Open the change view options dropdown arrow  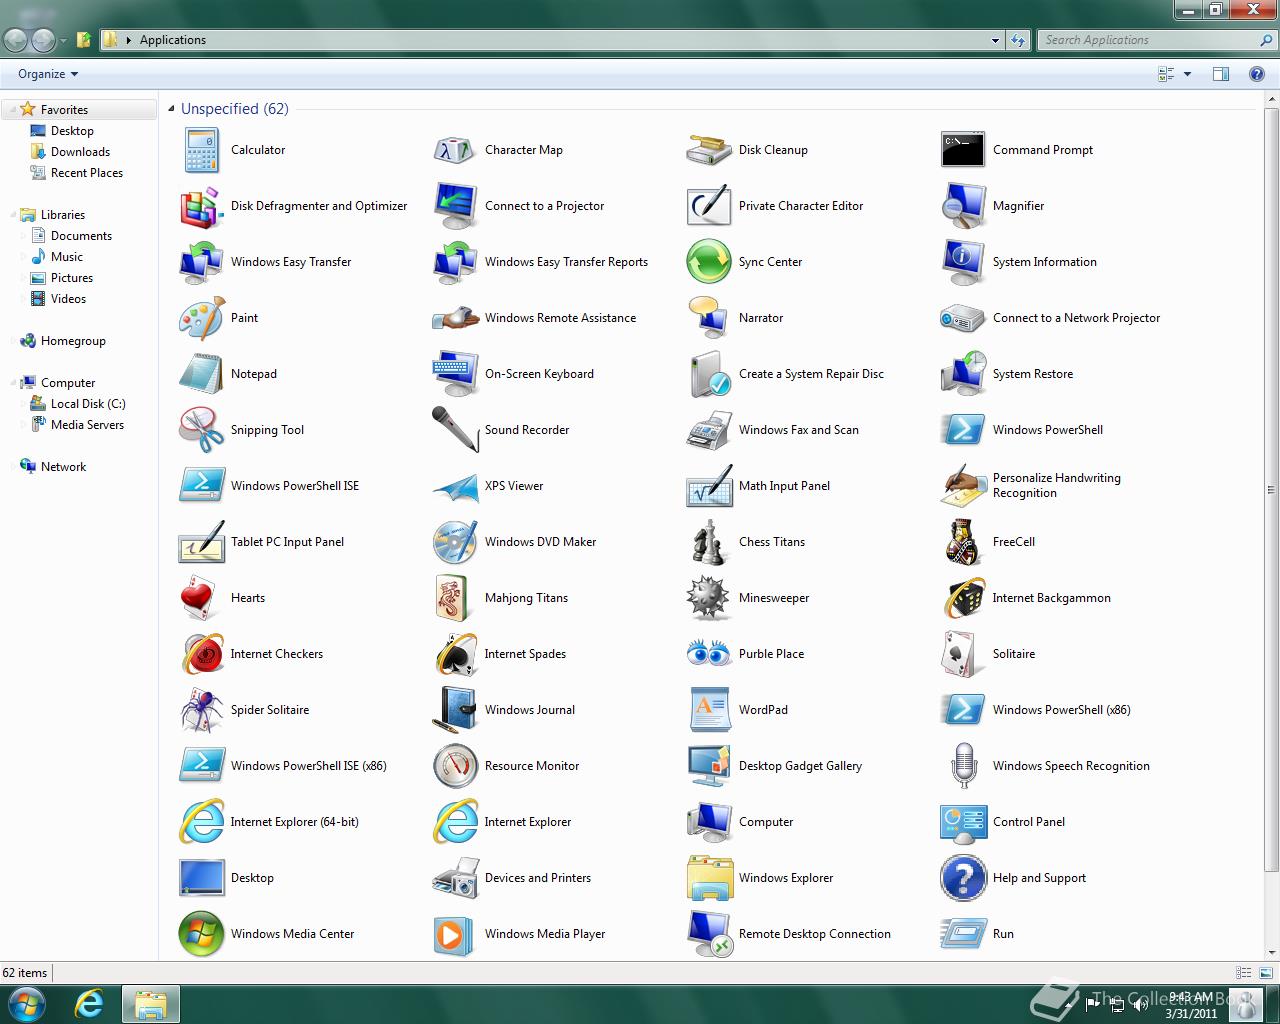(x=1187, y=74)
